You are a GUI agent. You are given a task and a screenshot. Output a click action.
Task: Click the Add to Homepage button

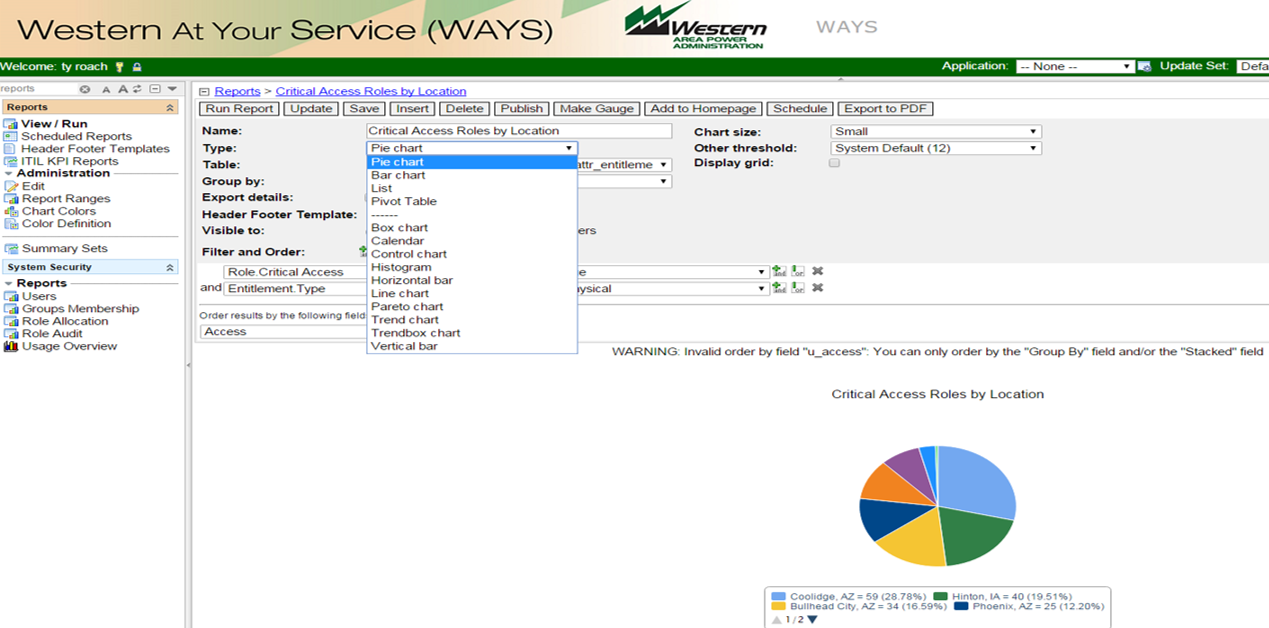coord(704,109)
